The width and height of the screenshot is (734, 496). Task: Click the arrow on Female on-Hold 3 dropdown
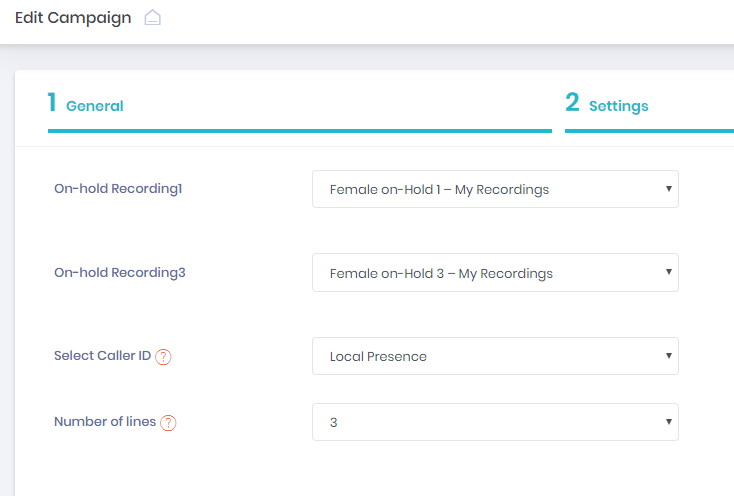click(x=668, y=273)
